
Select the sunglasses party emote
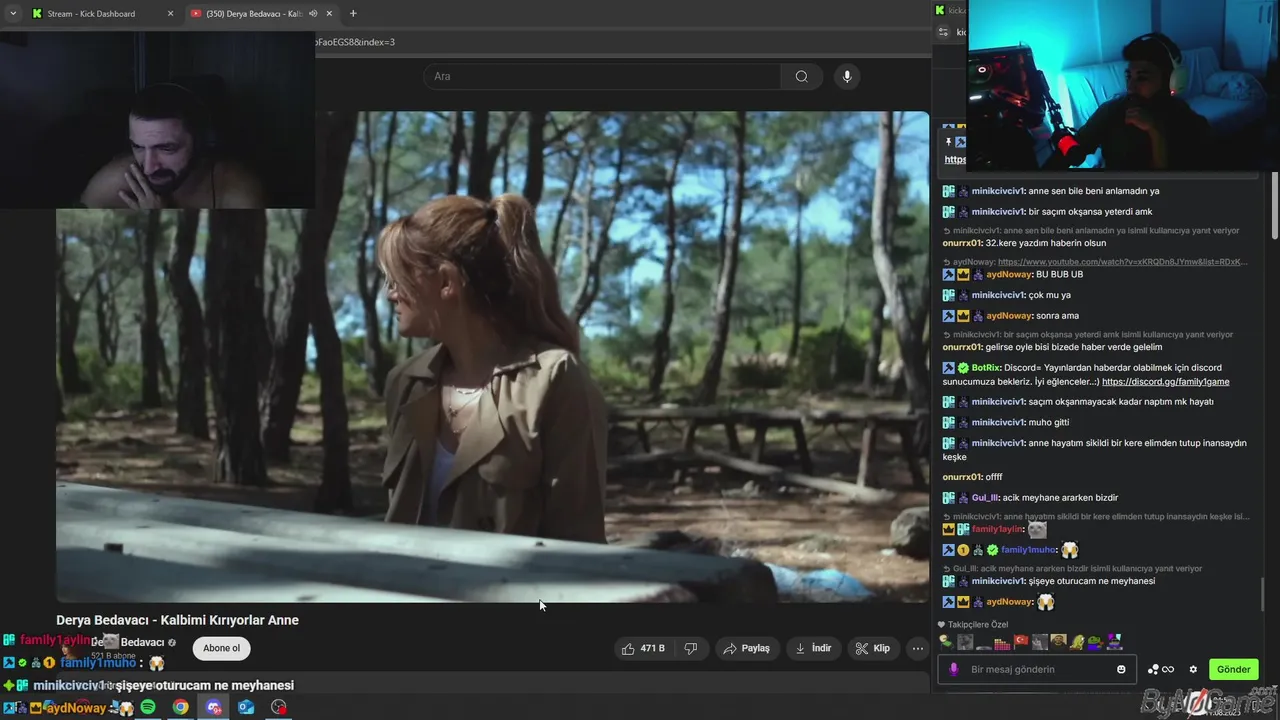point(1114,642)
